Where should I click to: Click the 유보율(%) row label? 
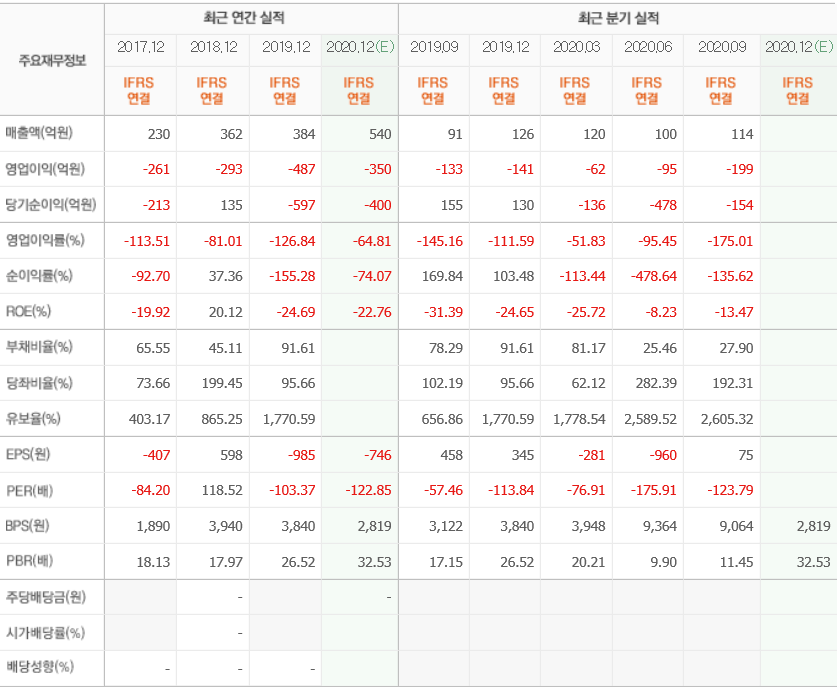[x=33, y=418]
